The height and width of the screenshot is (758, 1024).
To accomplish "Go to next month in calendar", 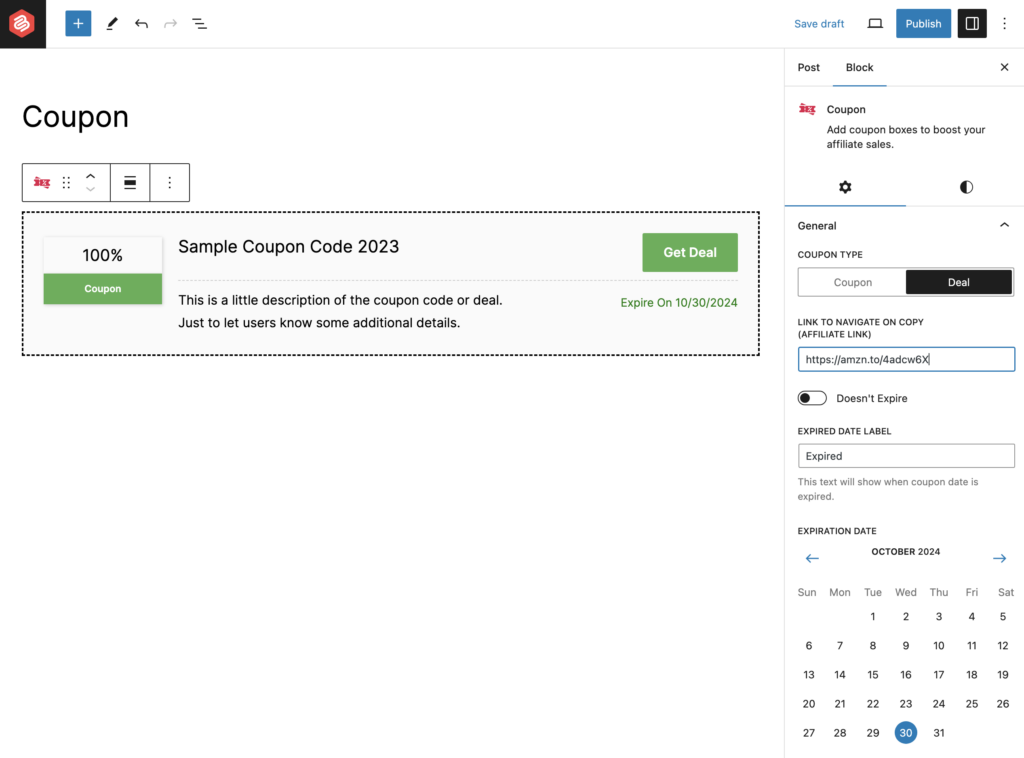I will (999, 558).
